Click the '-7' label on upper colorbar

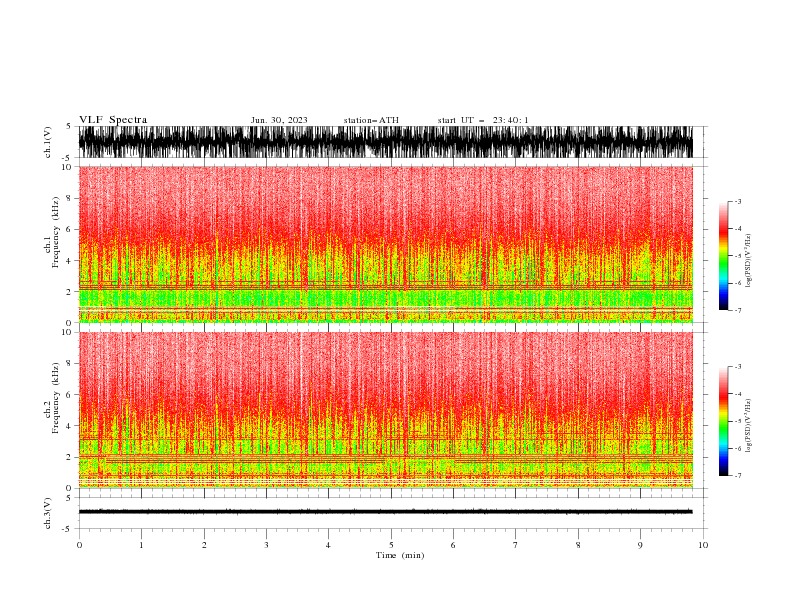click(x=738, y=310)
